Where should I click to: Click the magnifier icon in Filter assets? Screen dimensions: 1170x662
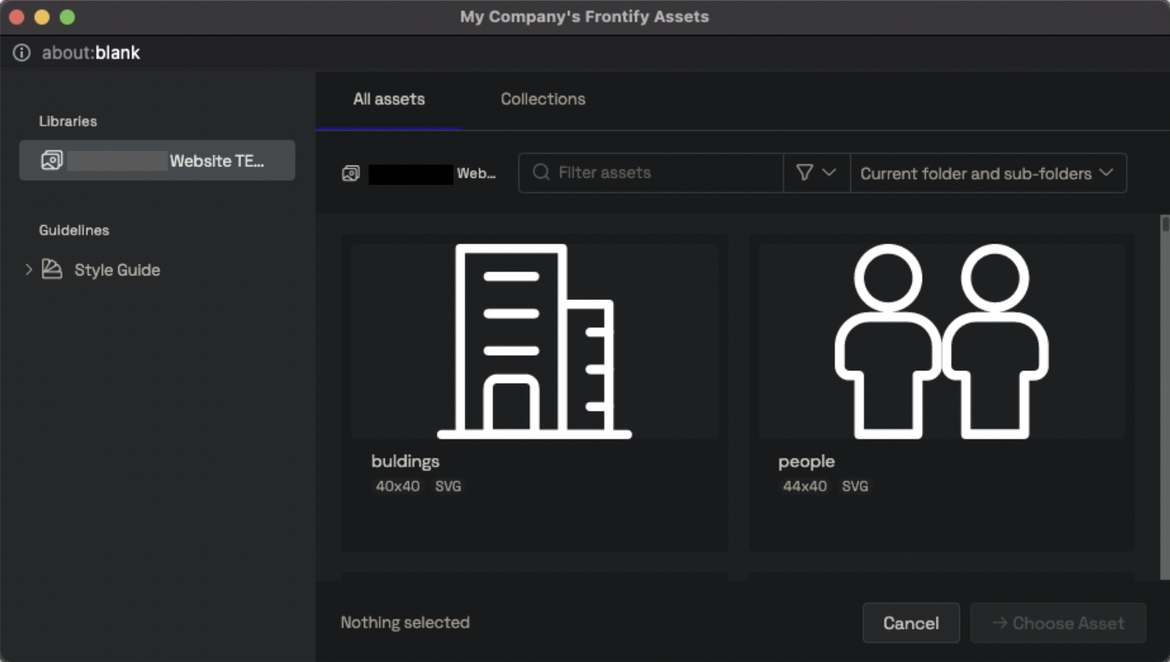(x=541, y=172)
